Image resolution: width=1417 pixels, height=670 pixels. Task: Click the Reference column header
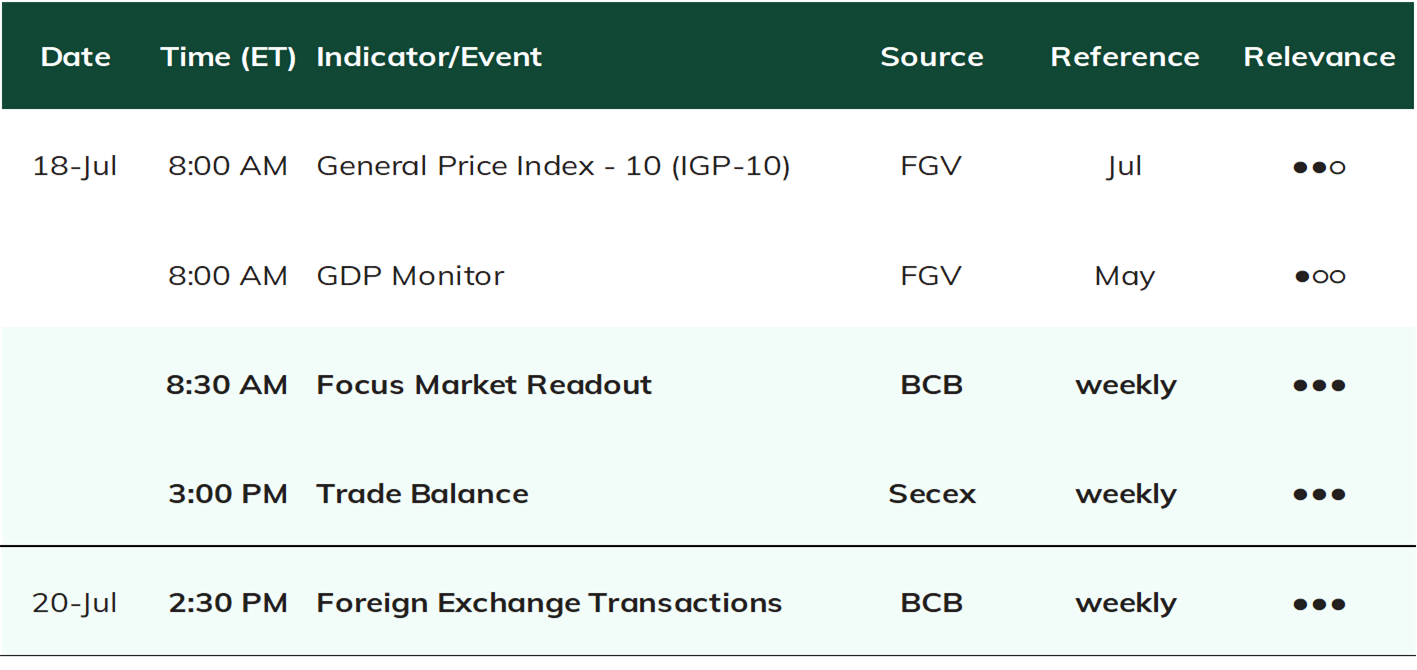coord(1125,56)
